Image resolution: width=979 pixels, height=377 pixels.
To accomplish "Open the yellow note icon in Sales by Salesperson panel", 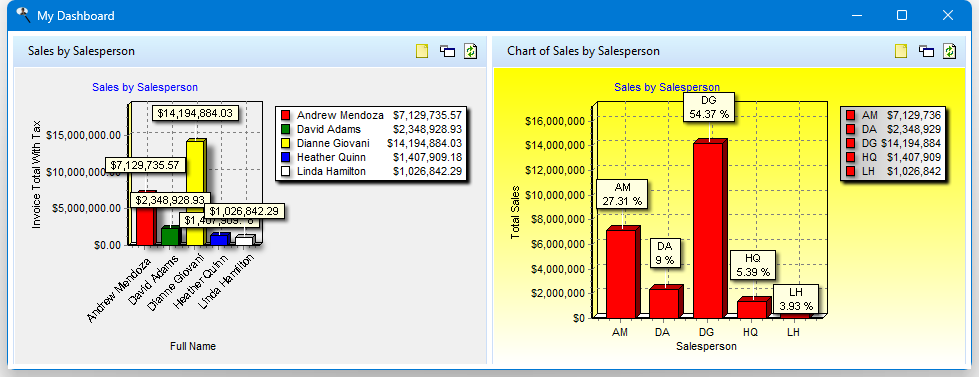I will coord(422,51).
